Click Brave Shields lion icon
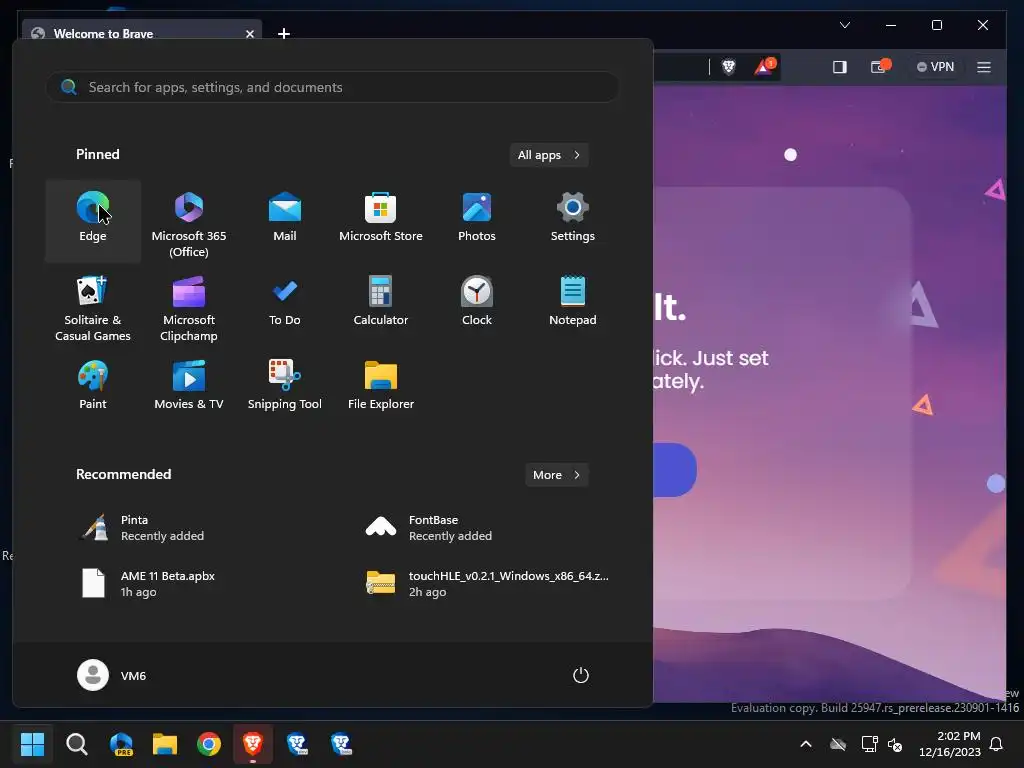This screenshot has height=768, width=1024. pyautogui.click(x=729, y=67)
